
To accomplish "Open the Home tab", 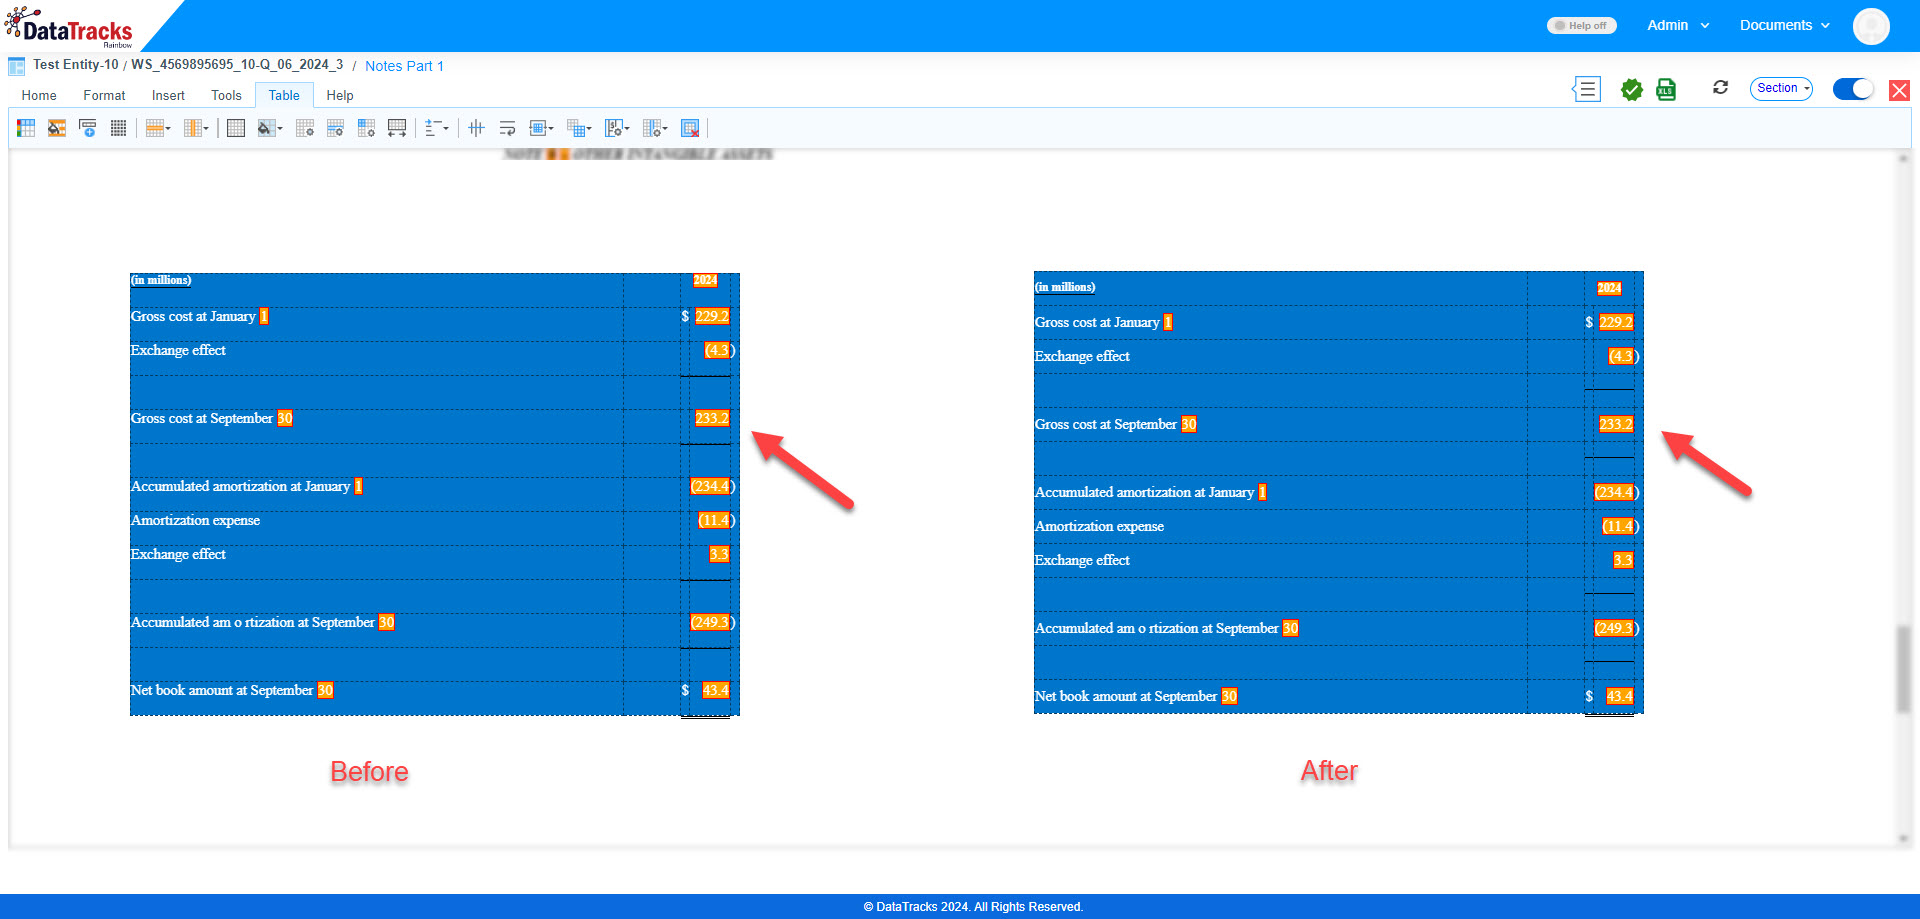I will pyautogui.click(x=39, y=95).
